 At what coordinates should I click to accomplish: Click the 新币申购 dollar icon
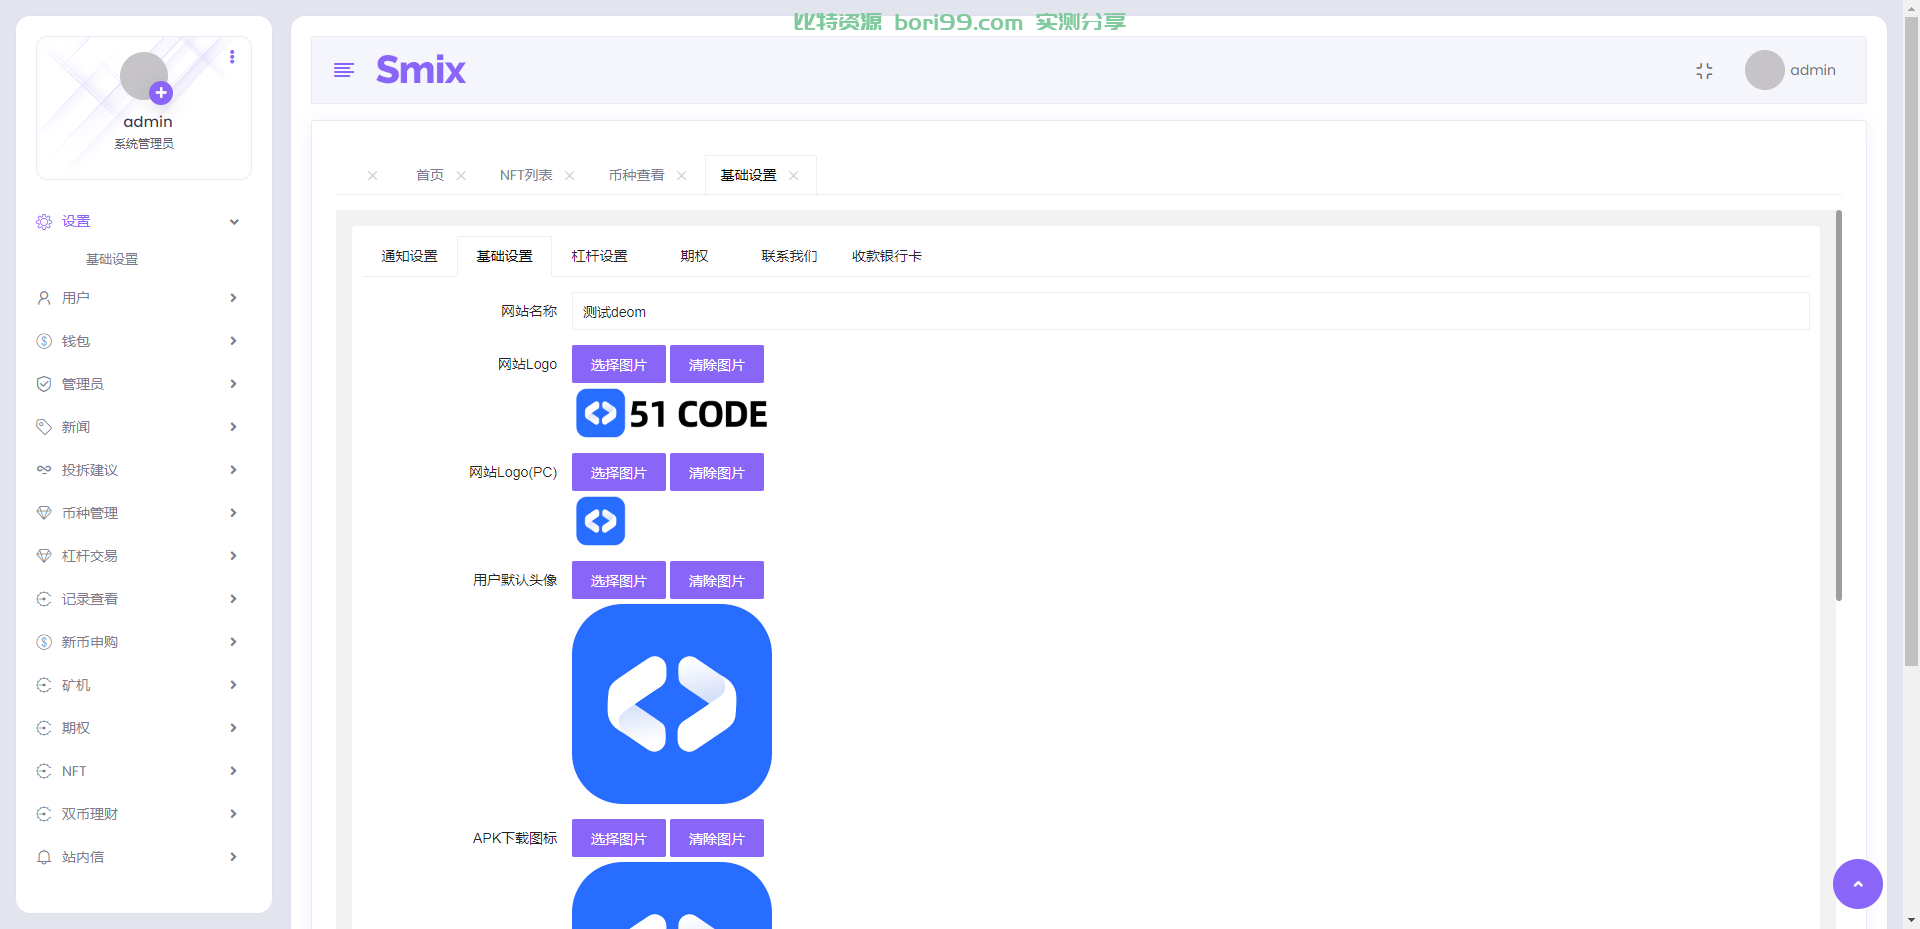[44, 642]
